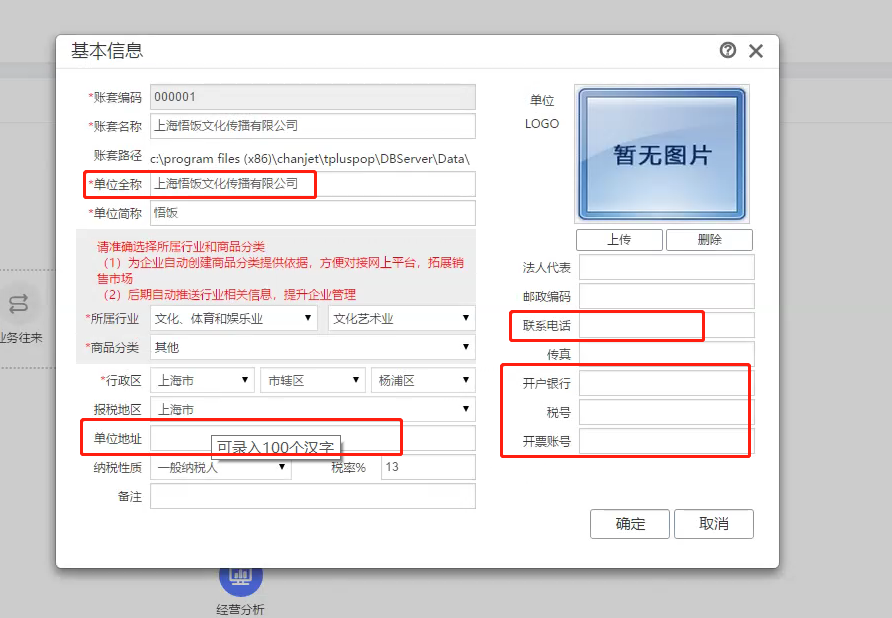Open the 行政区 上海市 province dropdown
The height and width of the screenshot is (618, 892).
click(202, 380)
